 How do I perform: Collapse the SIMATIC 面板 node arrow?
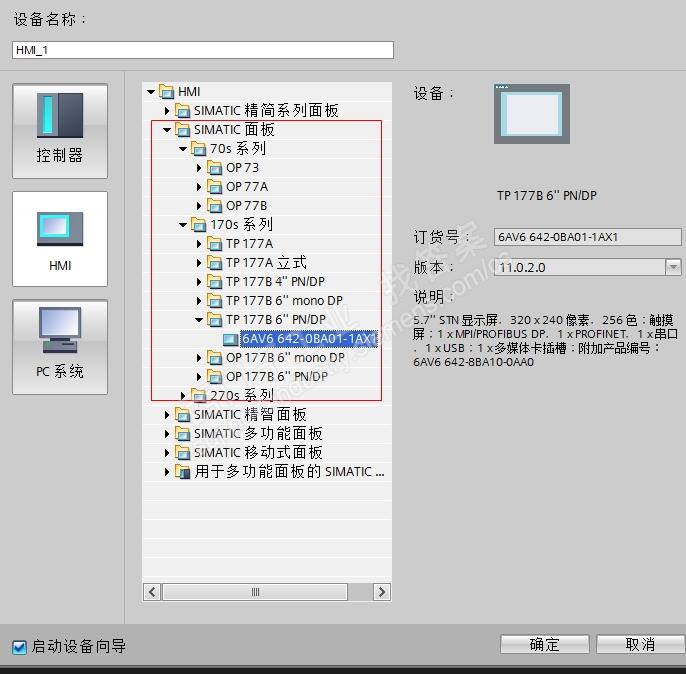(167, 130)
